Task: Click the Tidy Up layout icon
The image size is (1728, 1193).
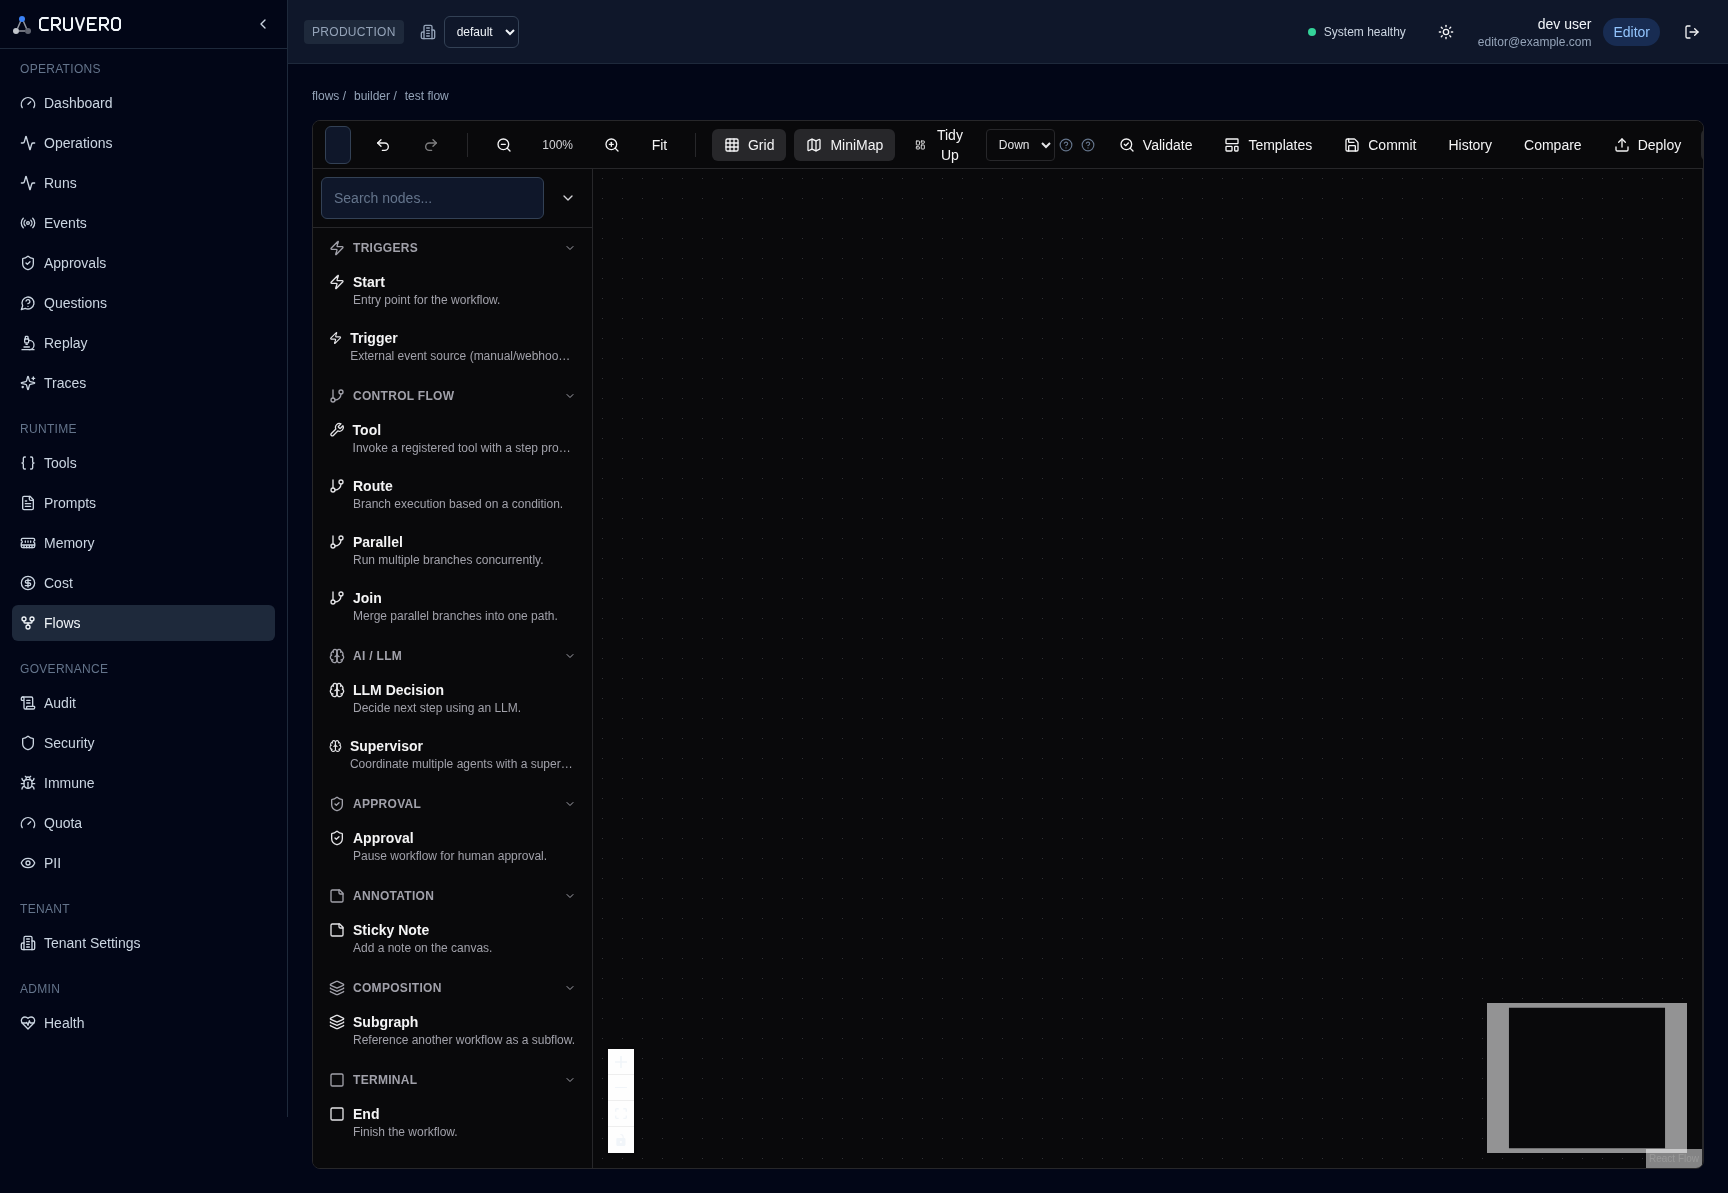Action: click(920, 145)
